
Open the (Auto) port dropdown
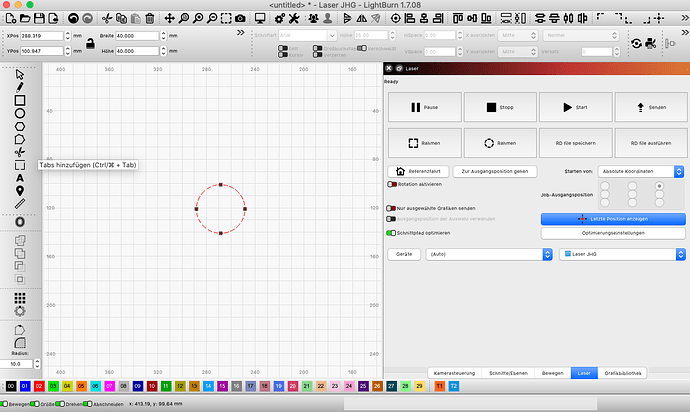(x=489, y=254)
